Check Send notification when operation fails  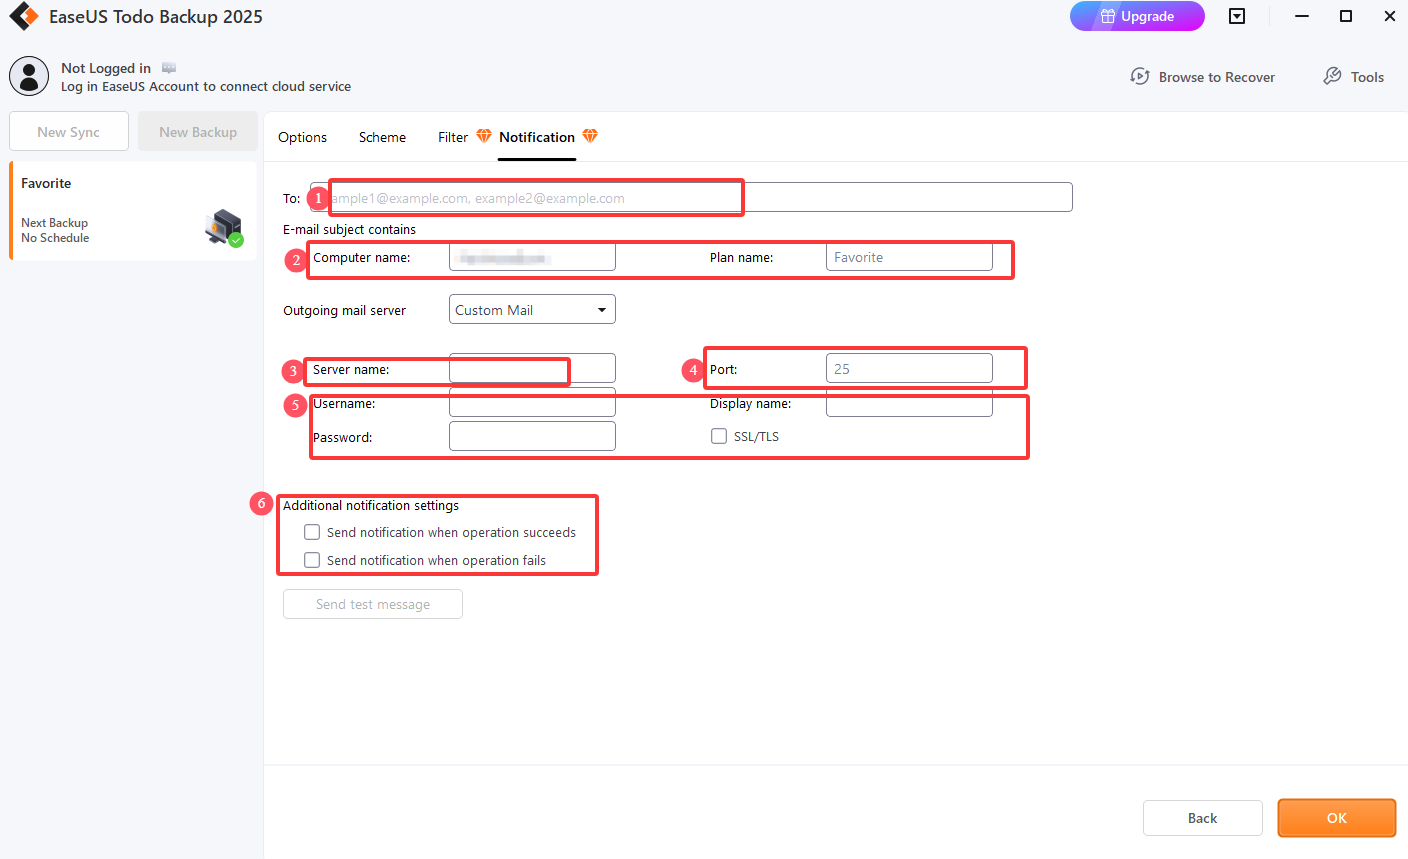(312, 560)
